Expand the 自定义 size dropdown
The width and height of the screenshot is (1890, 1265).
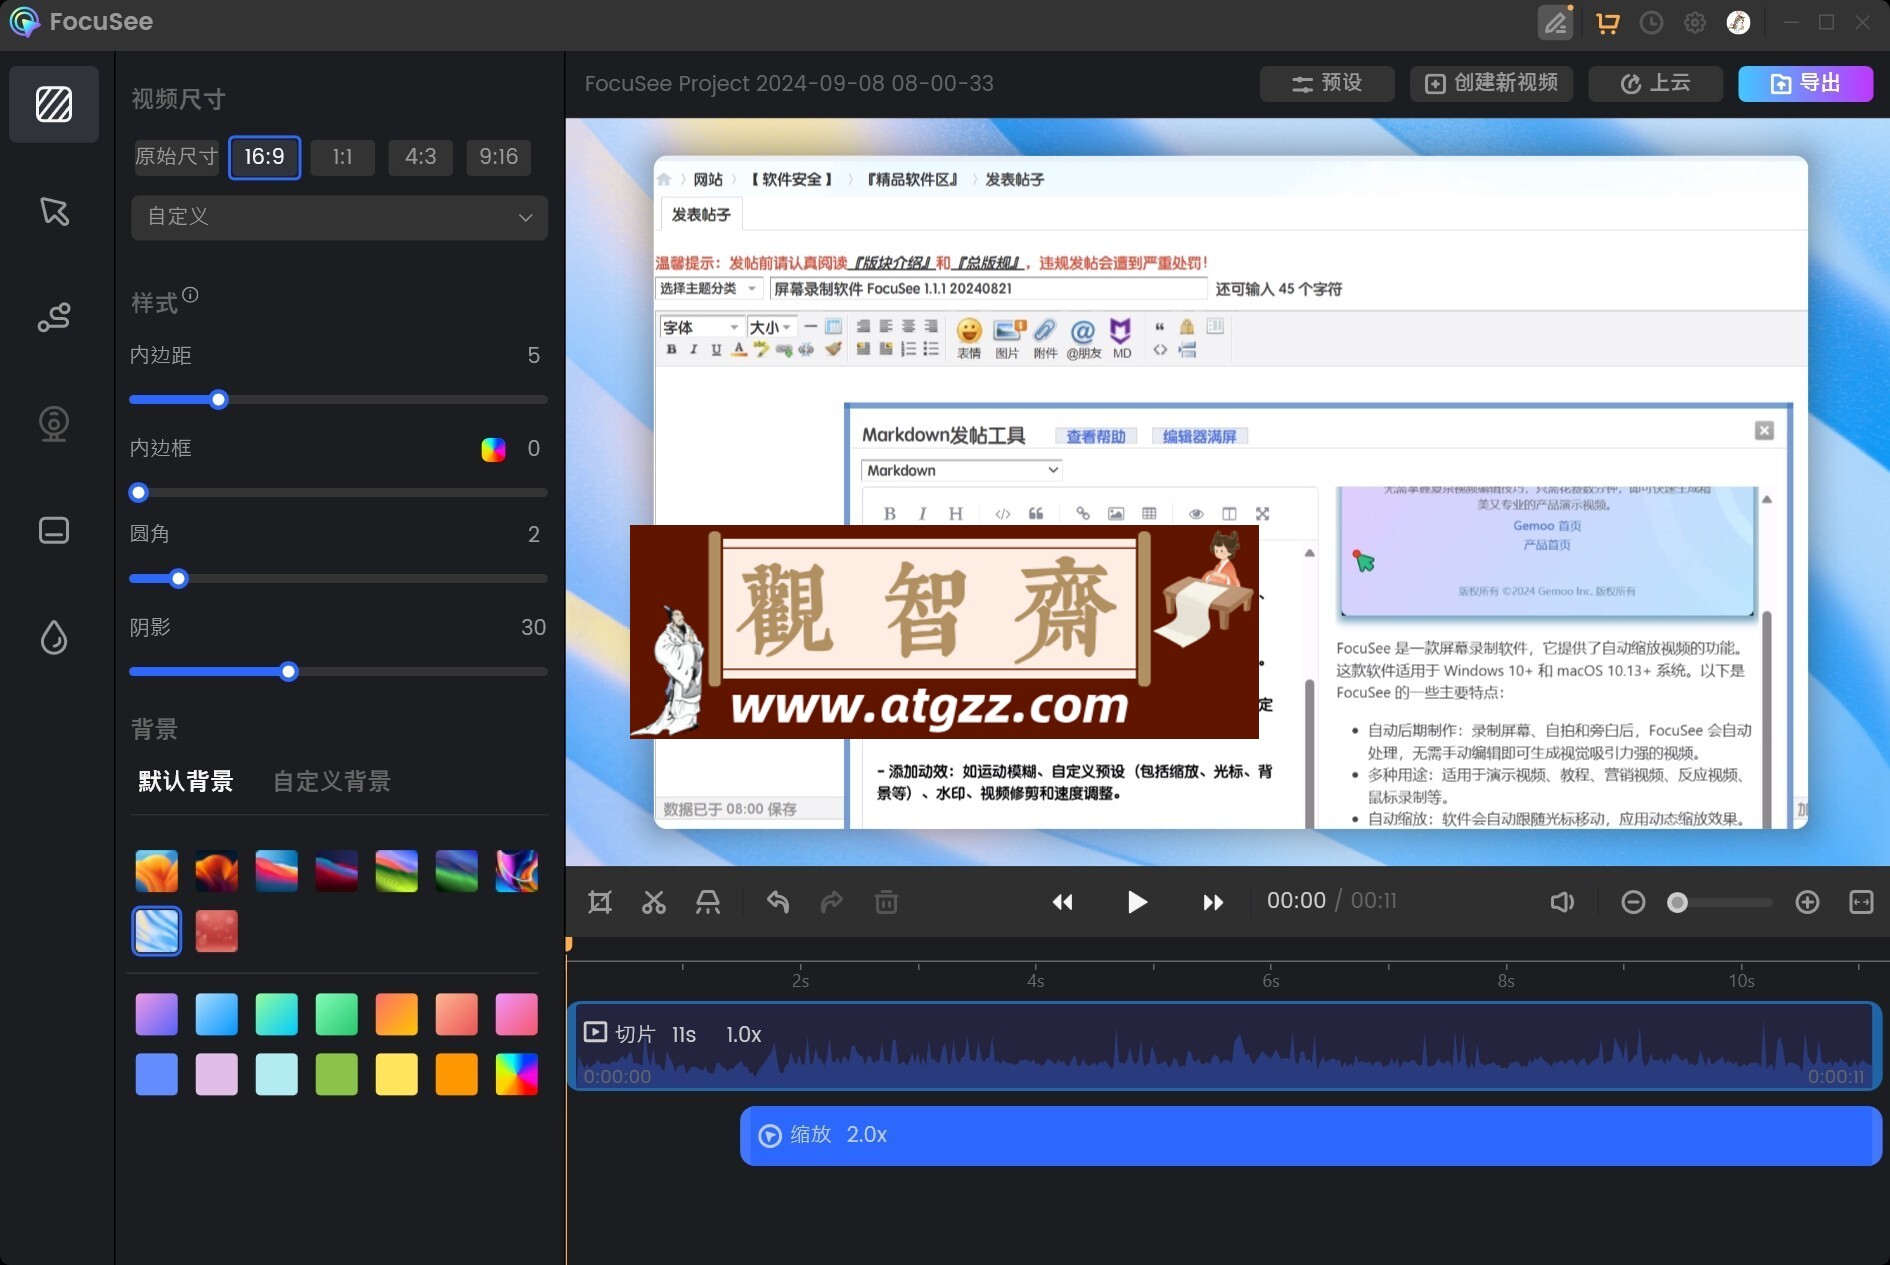tap(339, 217)
